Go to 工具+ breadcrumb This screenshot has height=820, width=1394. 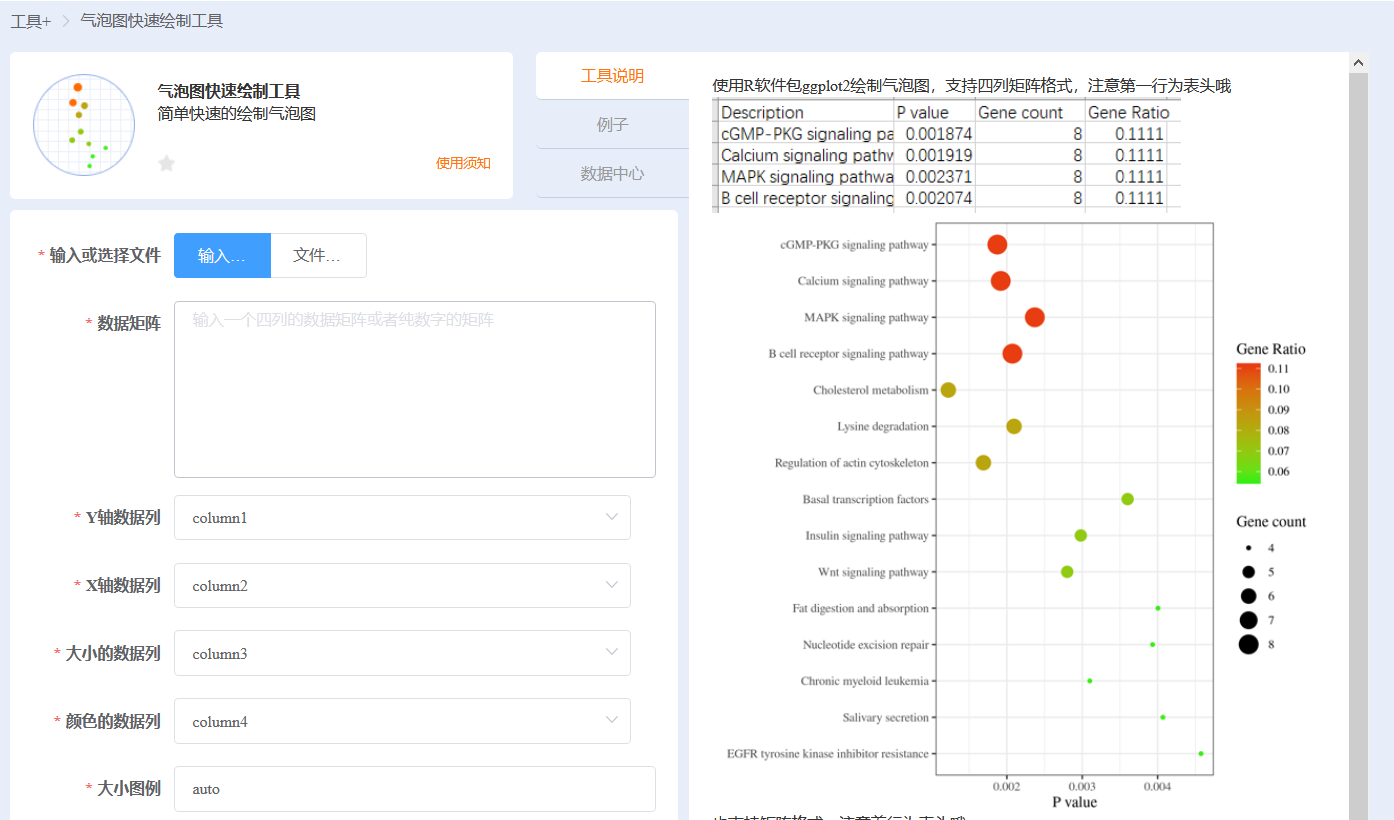30,21
